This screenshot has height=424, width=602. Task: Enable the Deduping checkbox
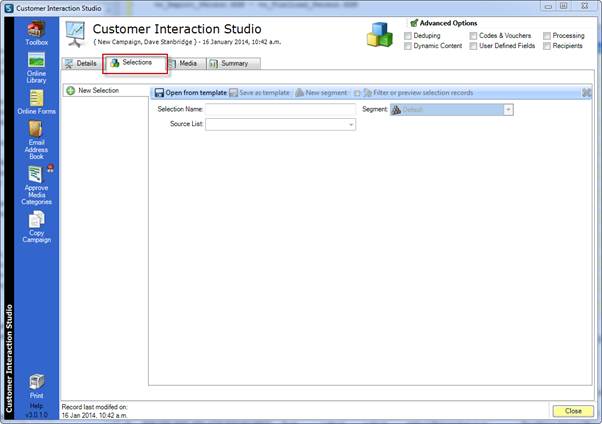coord(408,36)
